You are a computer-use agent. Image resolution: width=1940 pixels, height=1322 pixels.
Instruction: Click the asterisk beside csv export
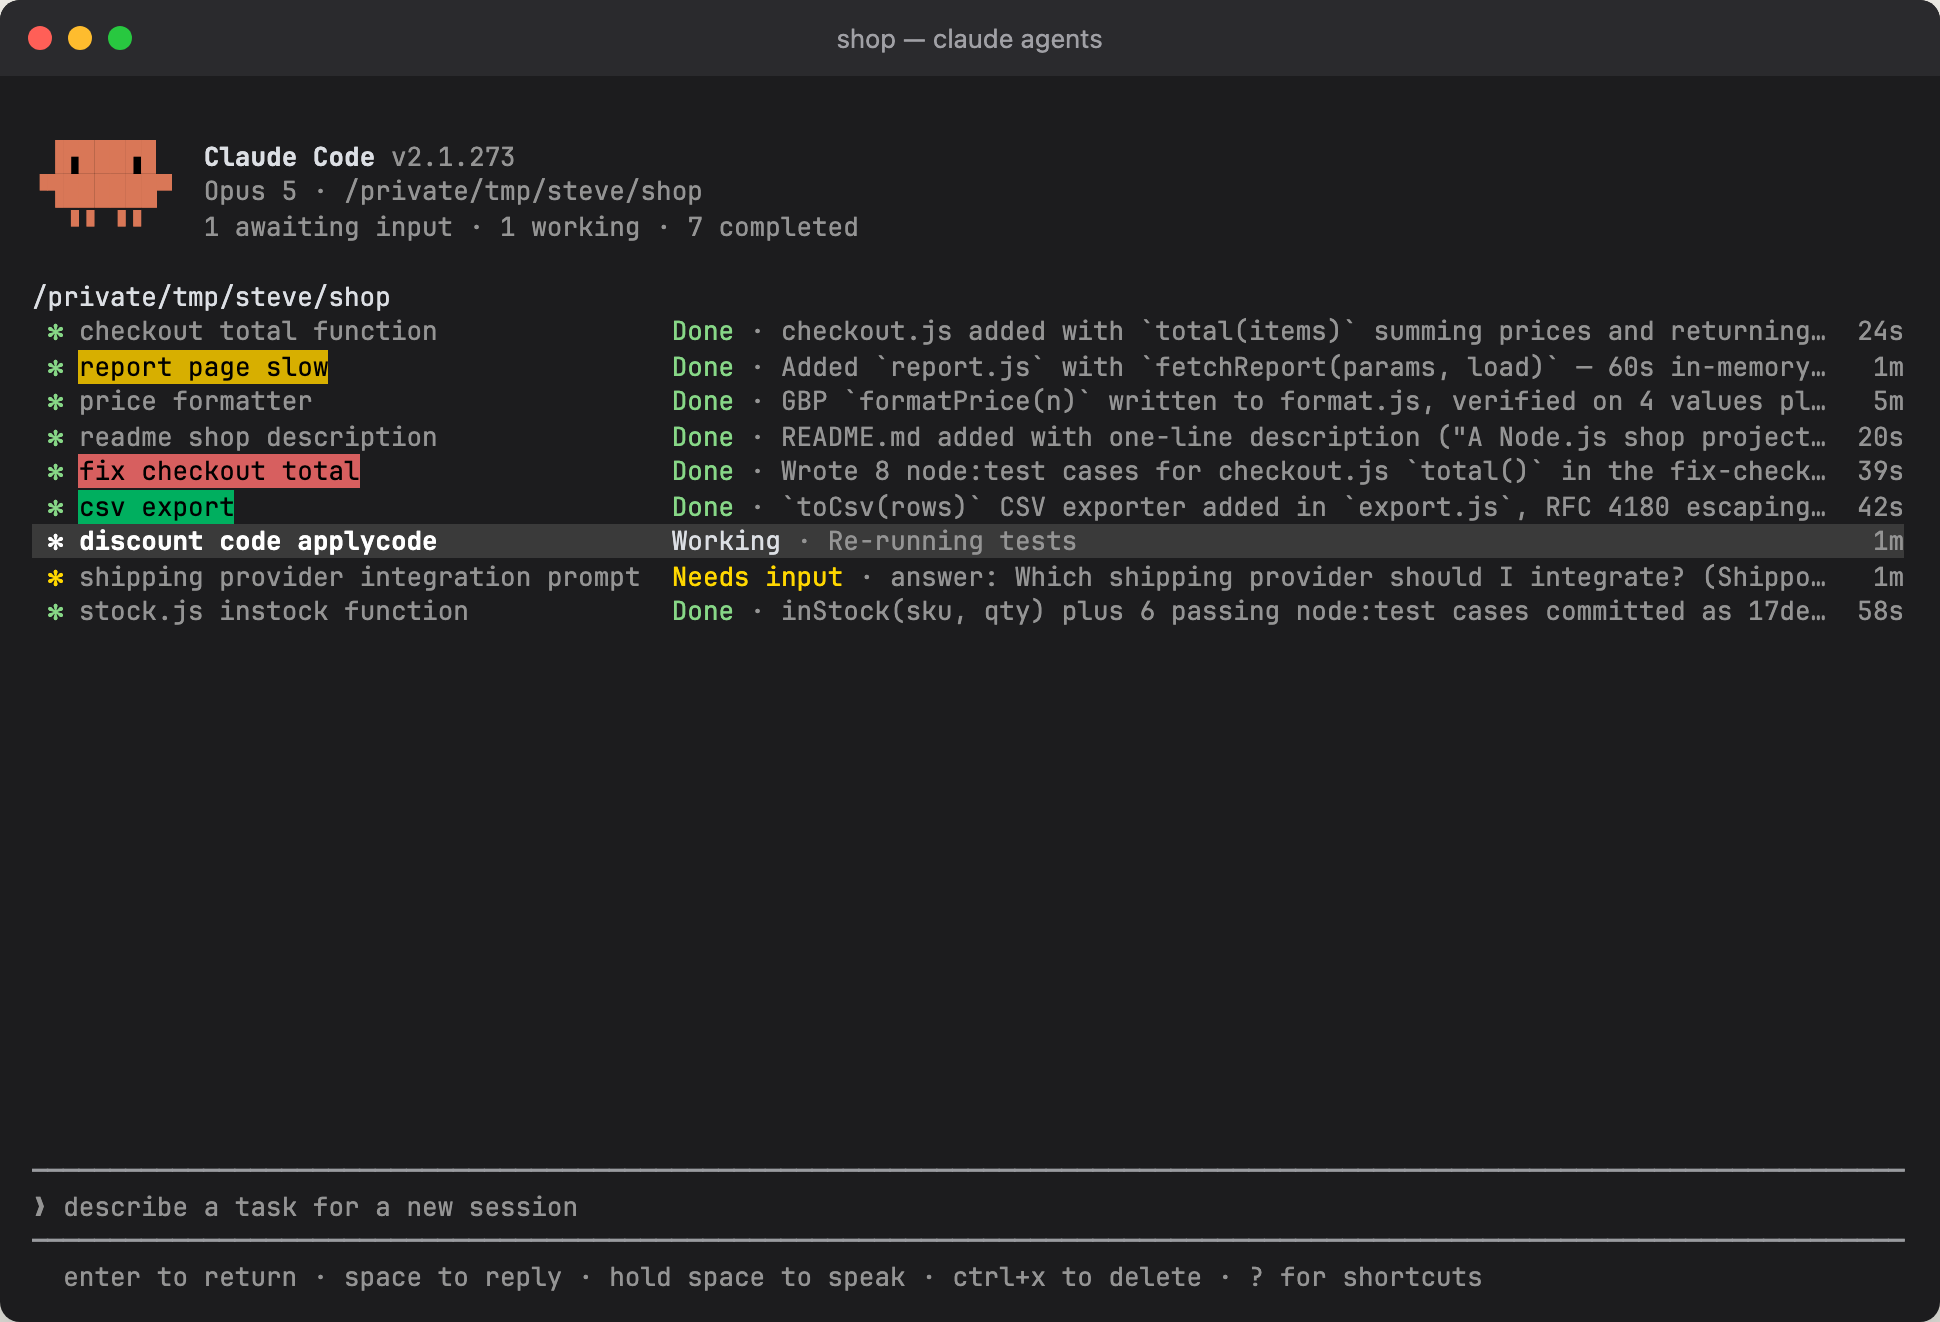tap(56, 508)
